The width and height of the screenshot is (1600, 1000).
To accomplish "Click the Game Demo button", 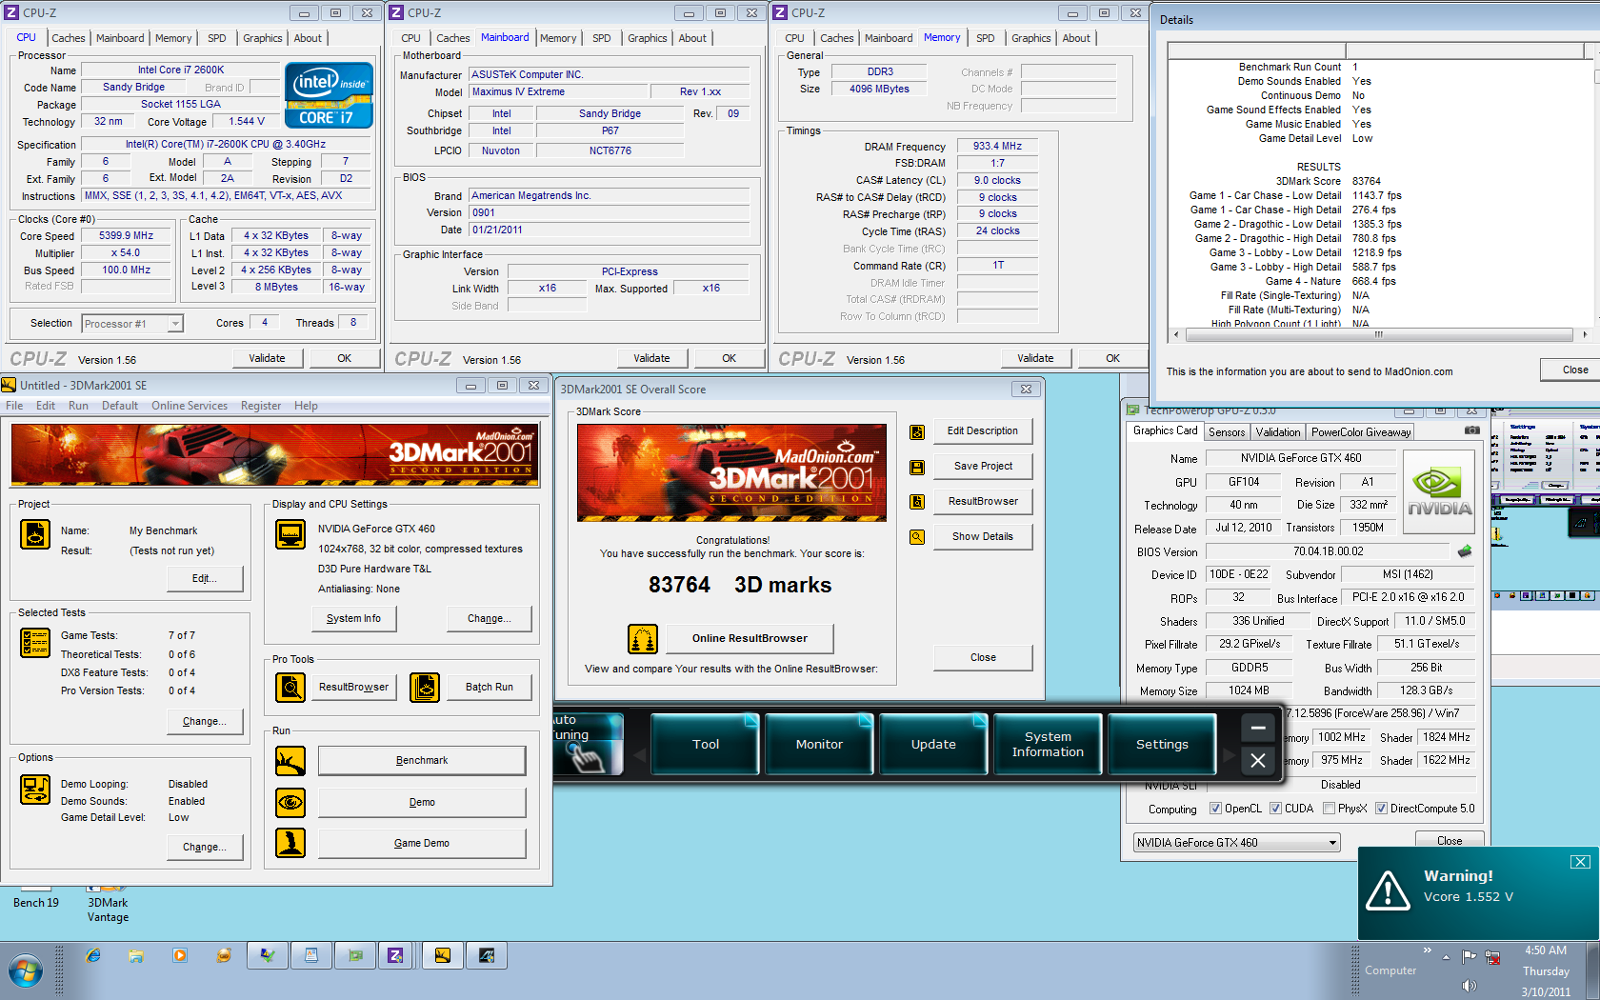I will (x=422, y=843).
